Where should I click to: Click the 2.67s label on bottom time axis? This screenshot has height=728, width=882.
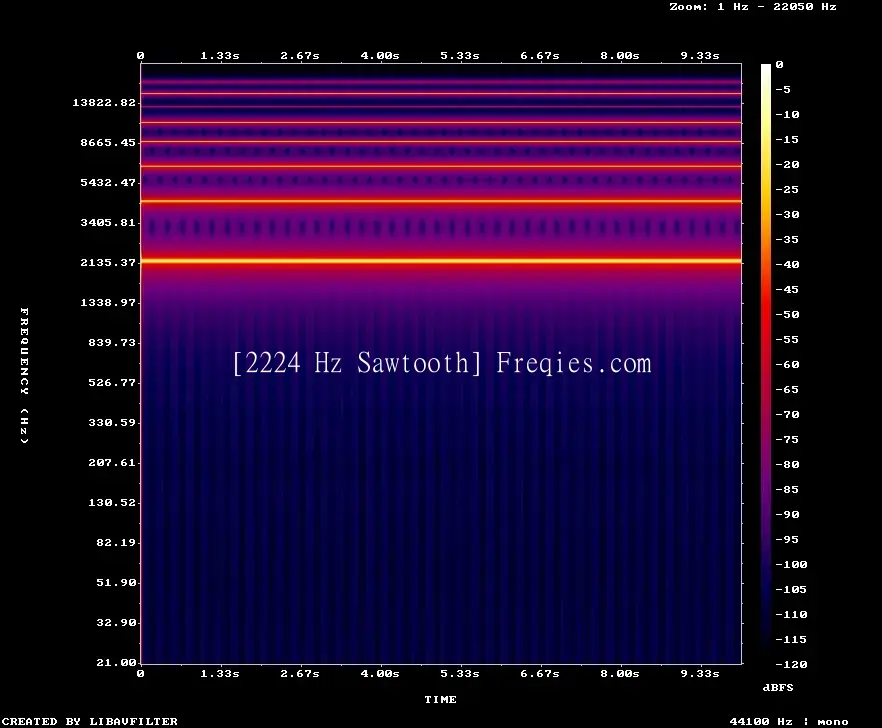pos(300,673)
